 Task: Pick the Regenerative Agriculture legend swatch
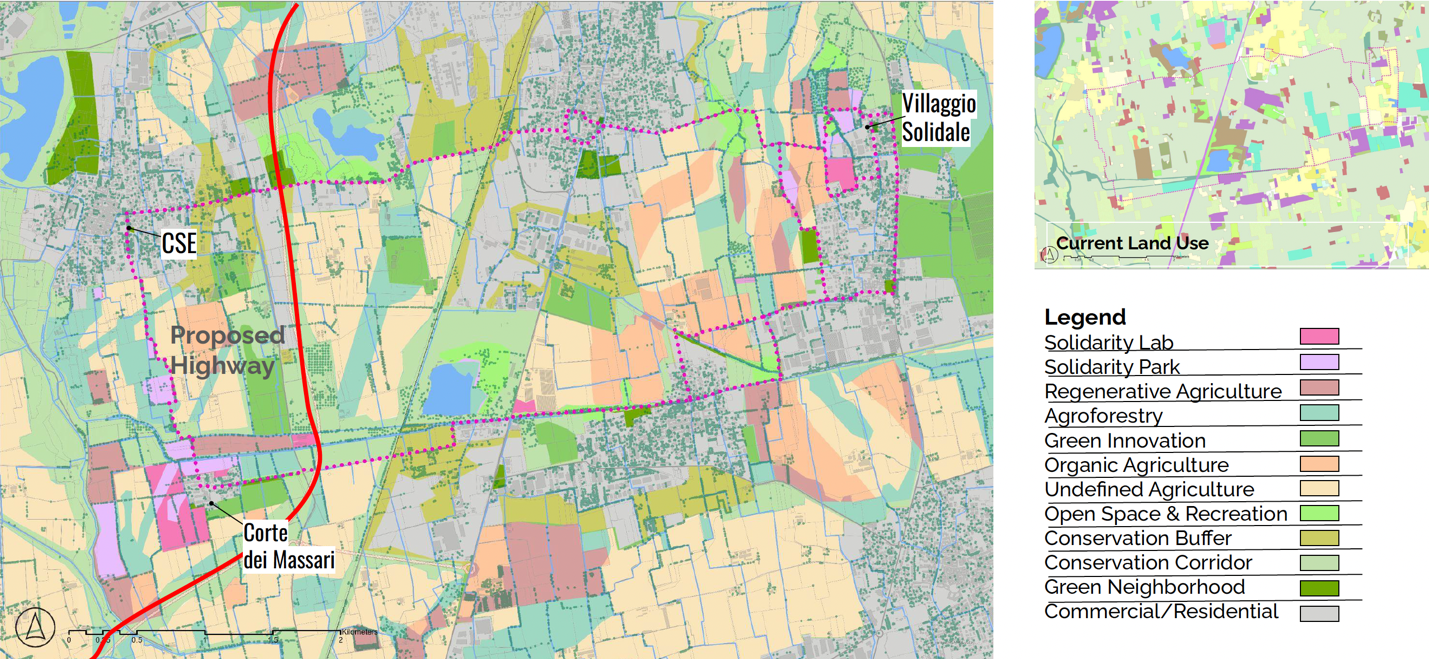point(1319,387)
